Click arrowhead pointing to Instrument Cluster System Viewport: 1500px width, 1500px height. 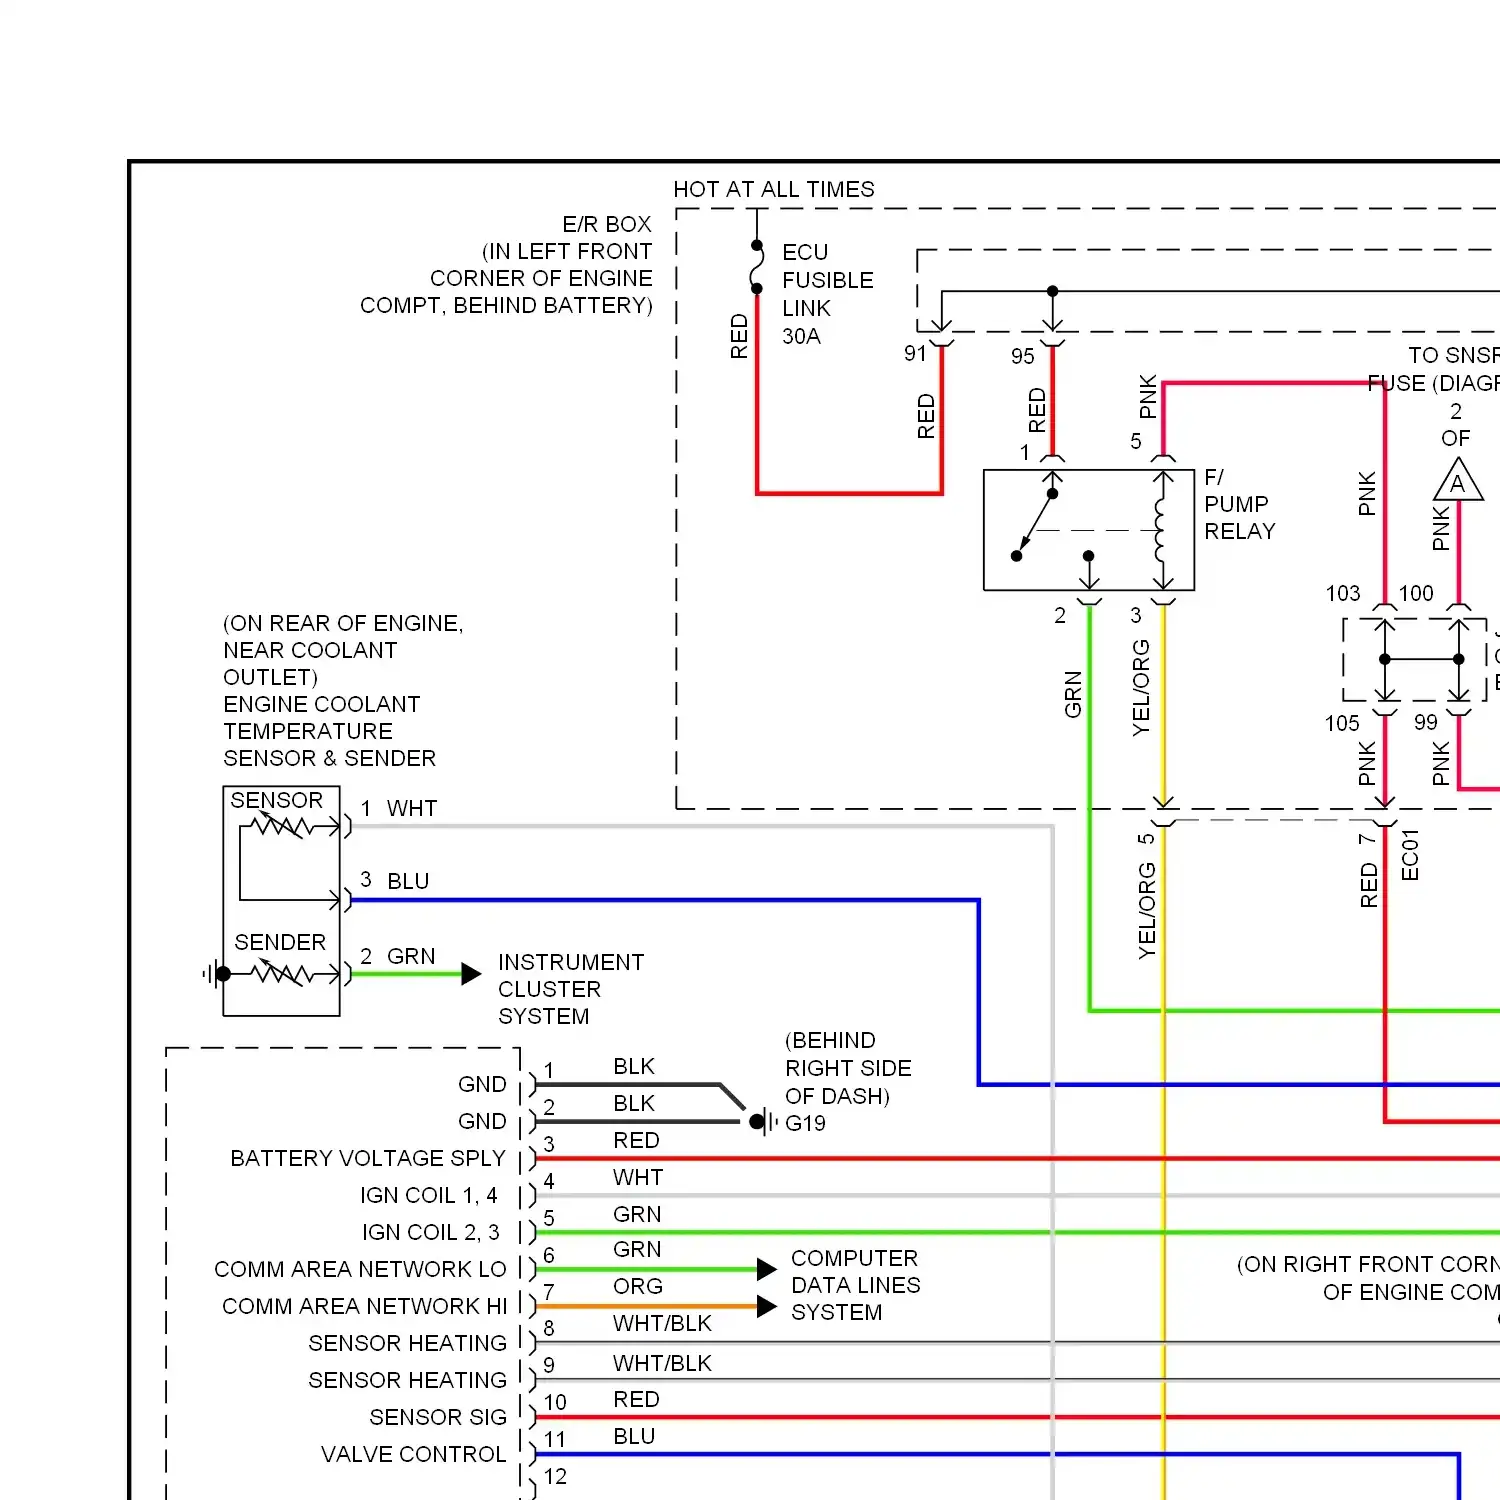point(472,974)
